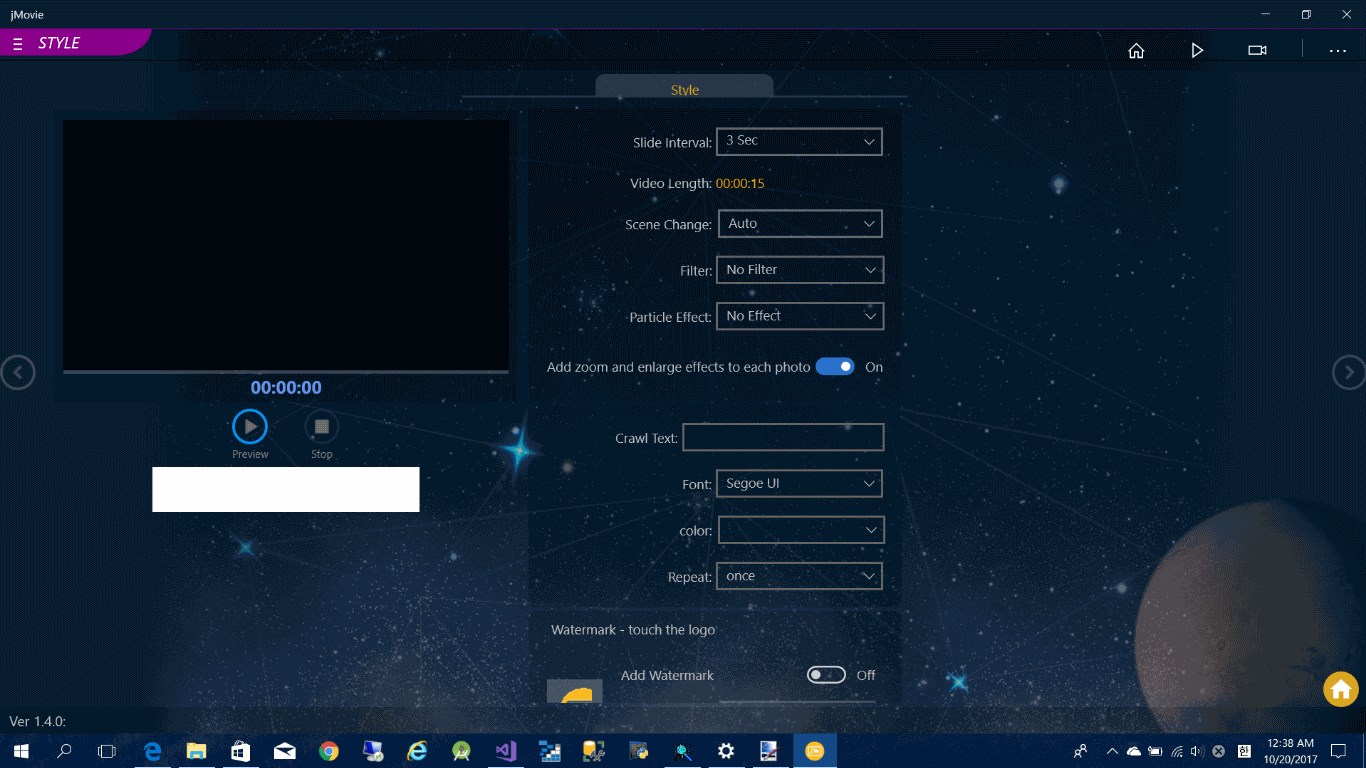Click the play icon in the top bar
Viewport: 1366px width, 768px height.
click(x=1197, y=51)
